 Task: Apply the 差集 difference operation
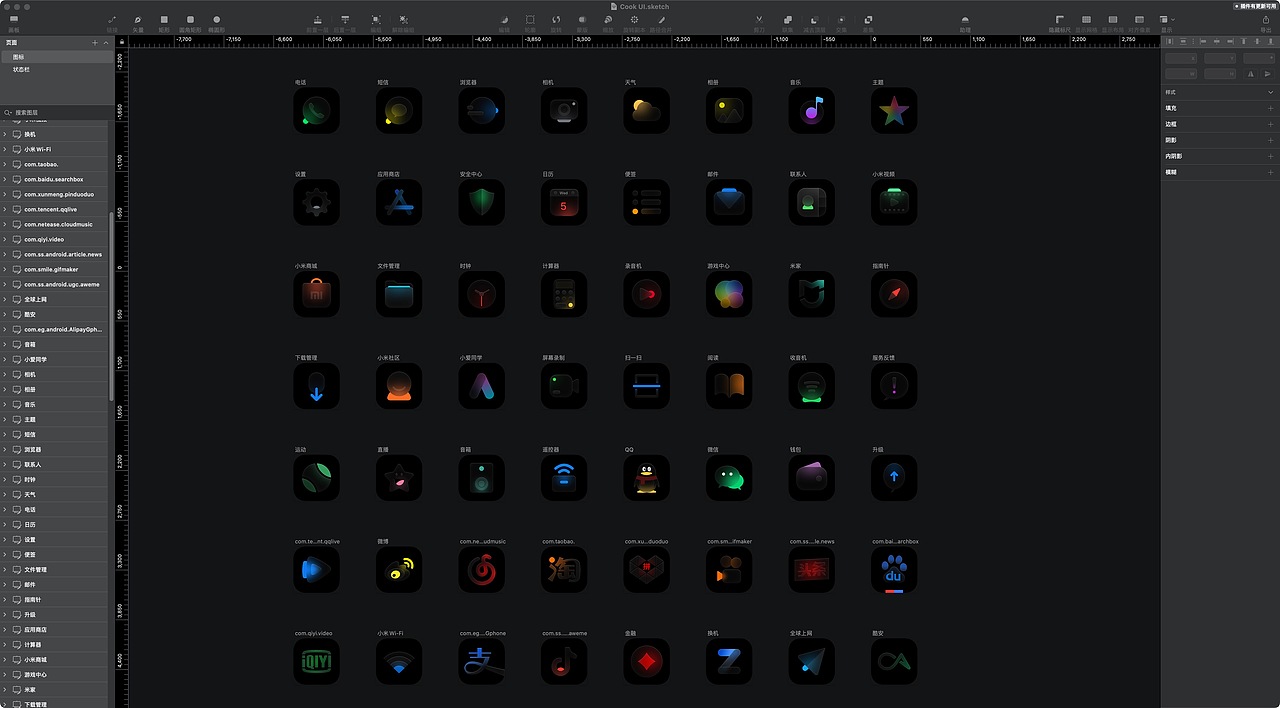[868, 19]
